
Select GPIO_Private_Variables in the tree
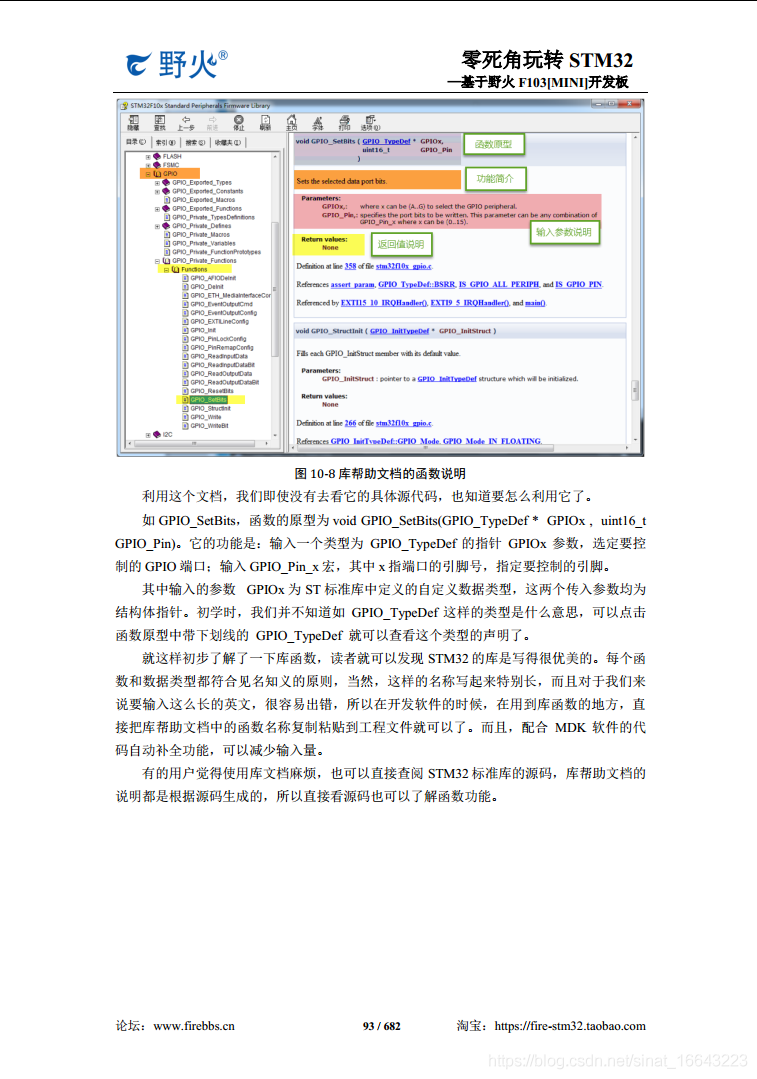tap(204, 243)
